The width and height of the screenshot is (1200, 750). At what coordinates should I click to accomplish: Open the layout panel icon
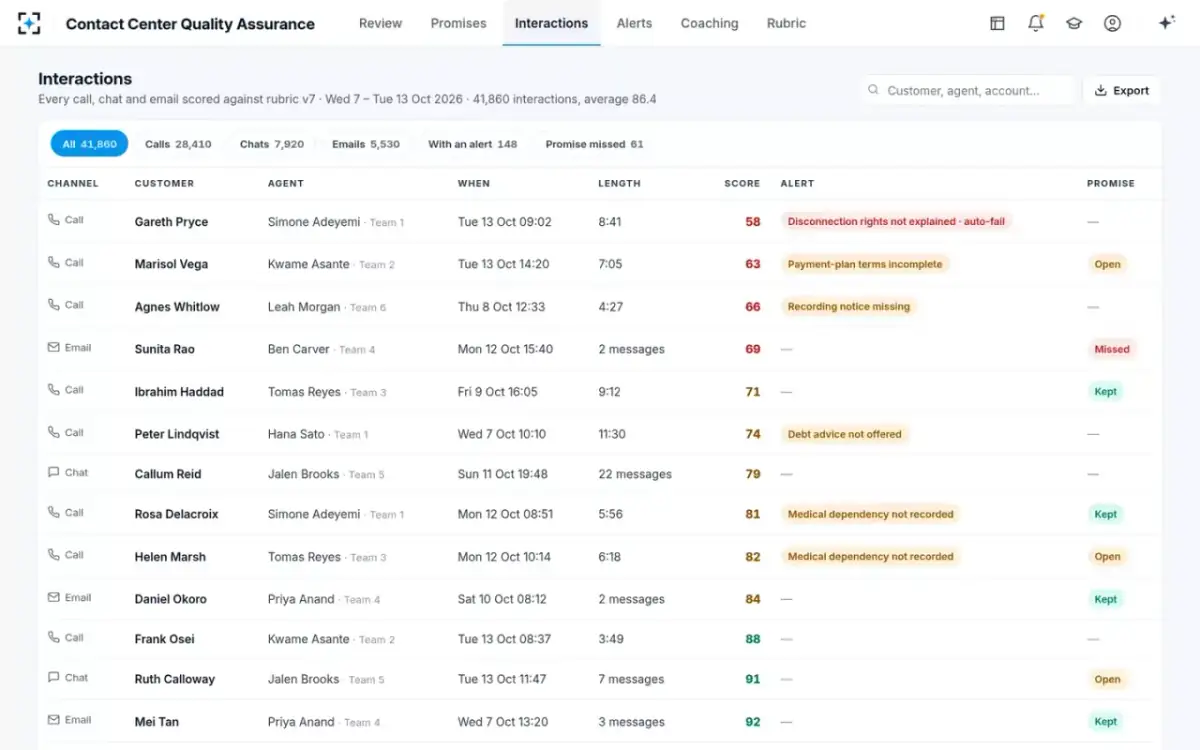(997, 23)
